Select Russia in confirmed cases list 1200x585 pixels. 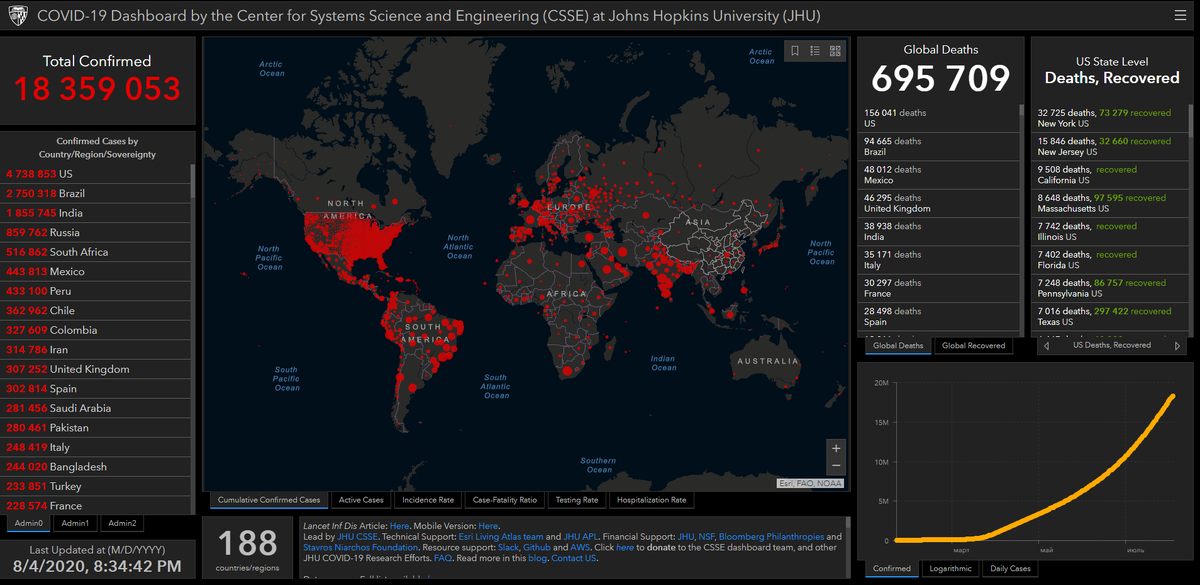(x=96, y=232)
